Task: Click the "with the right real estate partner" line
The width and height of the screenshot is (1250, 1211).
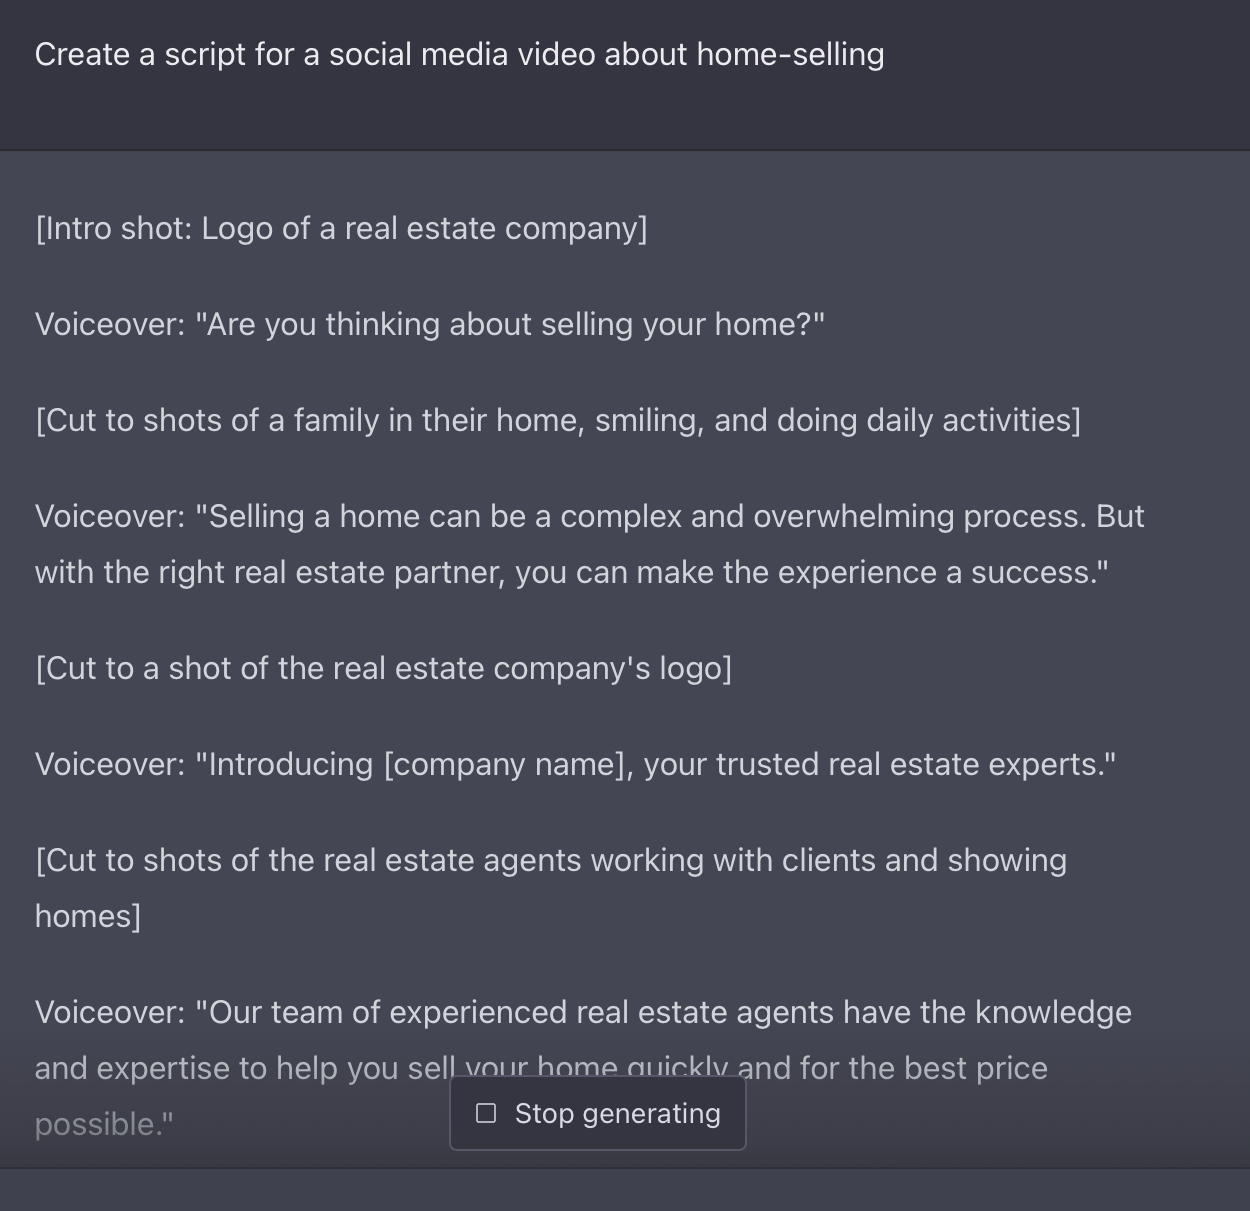Action: click(572, 572)
